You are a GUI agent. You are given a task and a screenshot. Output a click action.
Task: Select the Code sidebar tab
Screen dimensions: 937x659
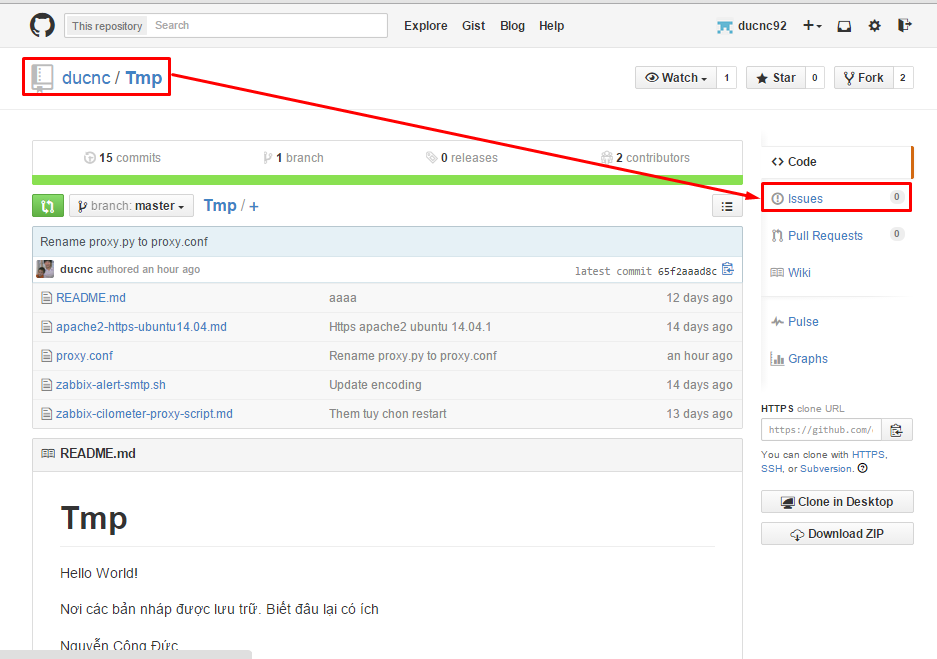coord(837,161)
